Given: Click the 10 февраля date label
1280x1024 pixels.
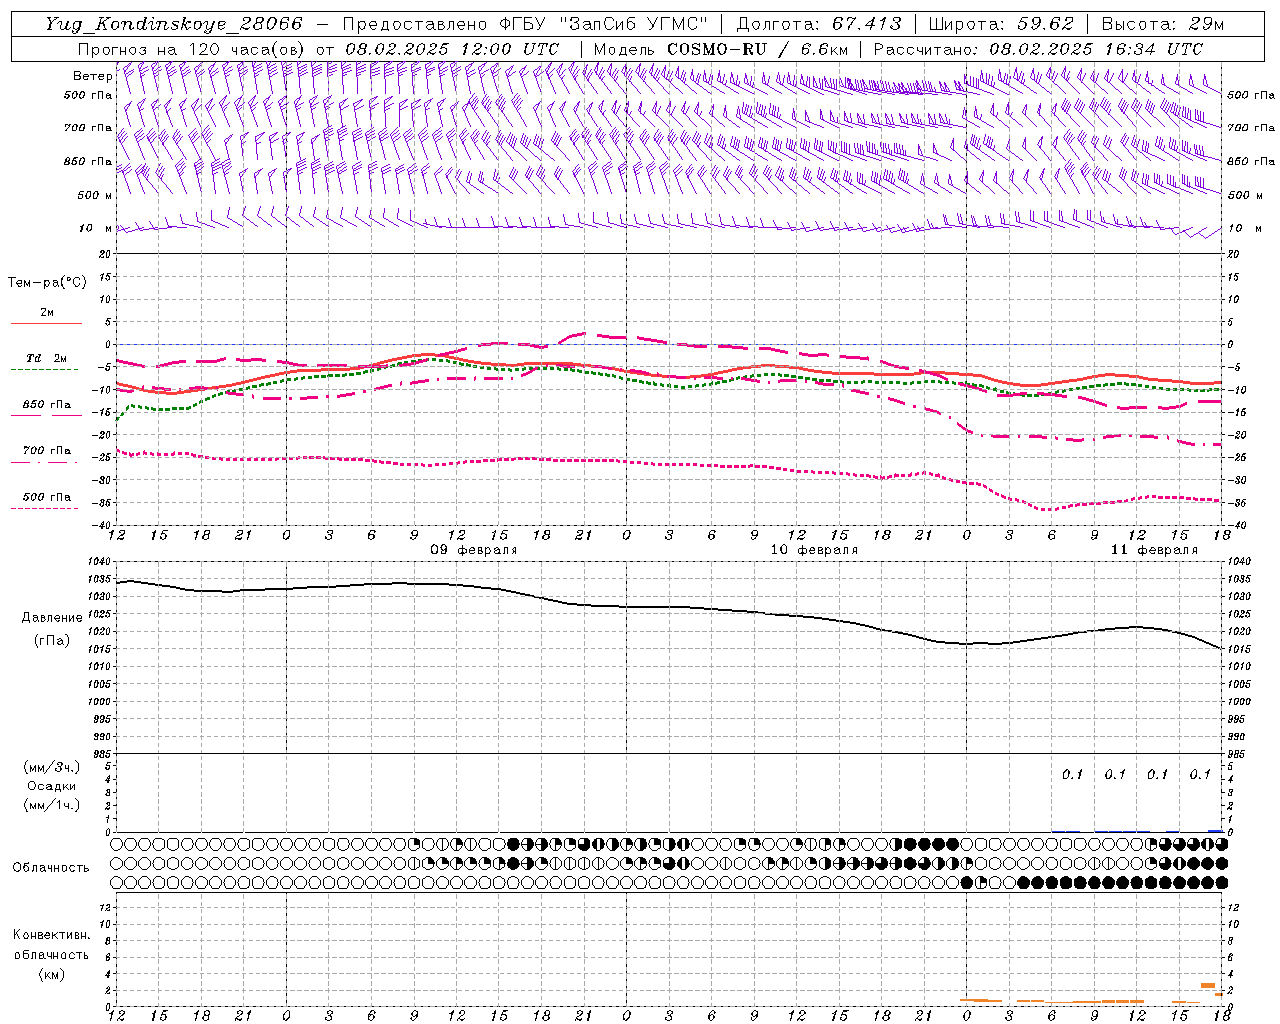Looking at the screenshot, I should point(814,550).
